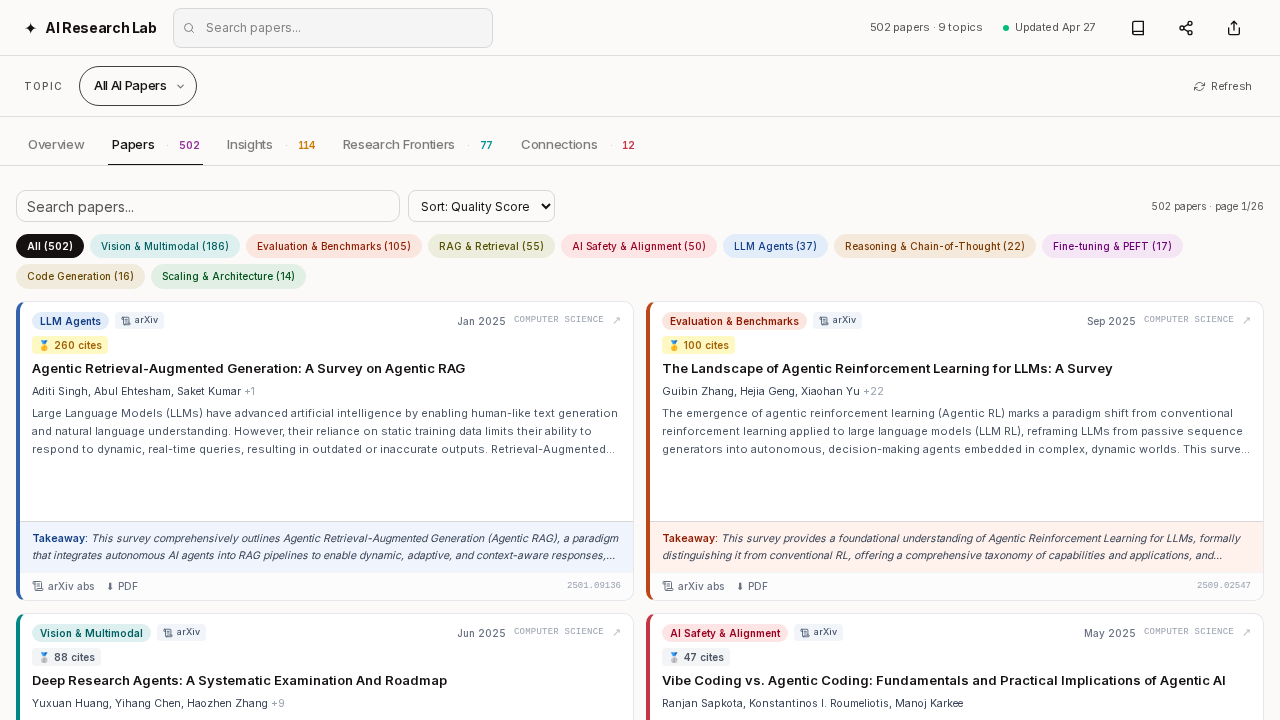Toggle Vision & Multimodal (186) filter chip
The image size is (1280, 720).
point(165,246)
